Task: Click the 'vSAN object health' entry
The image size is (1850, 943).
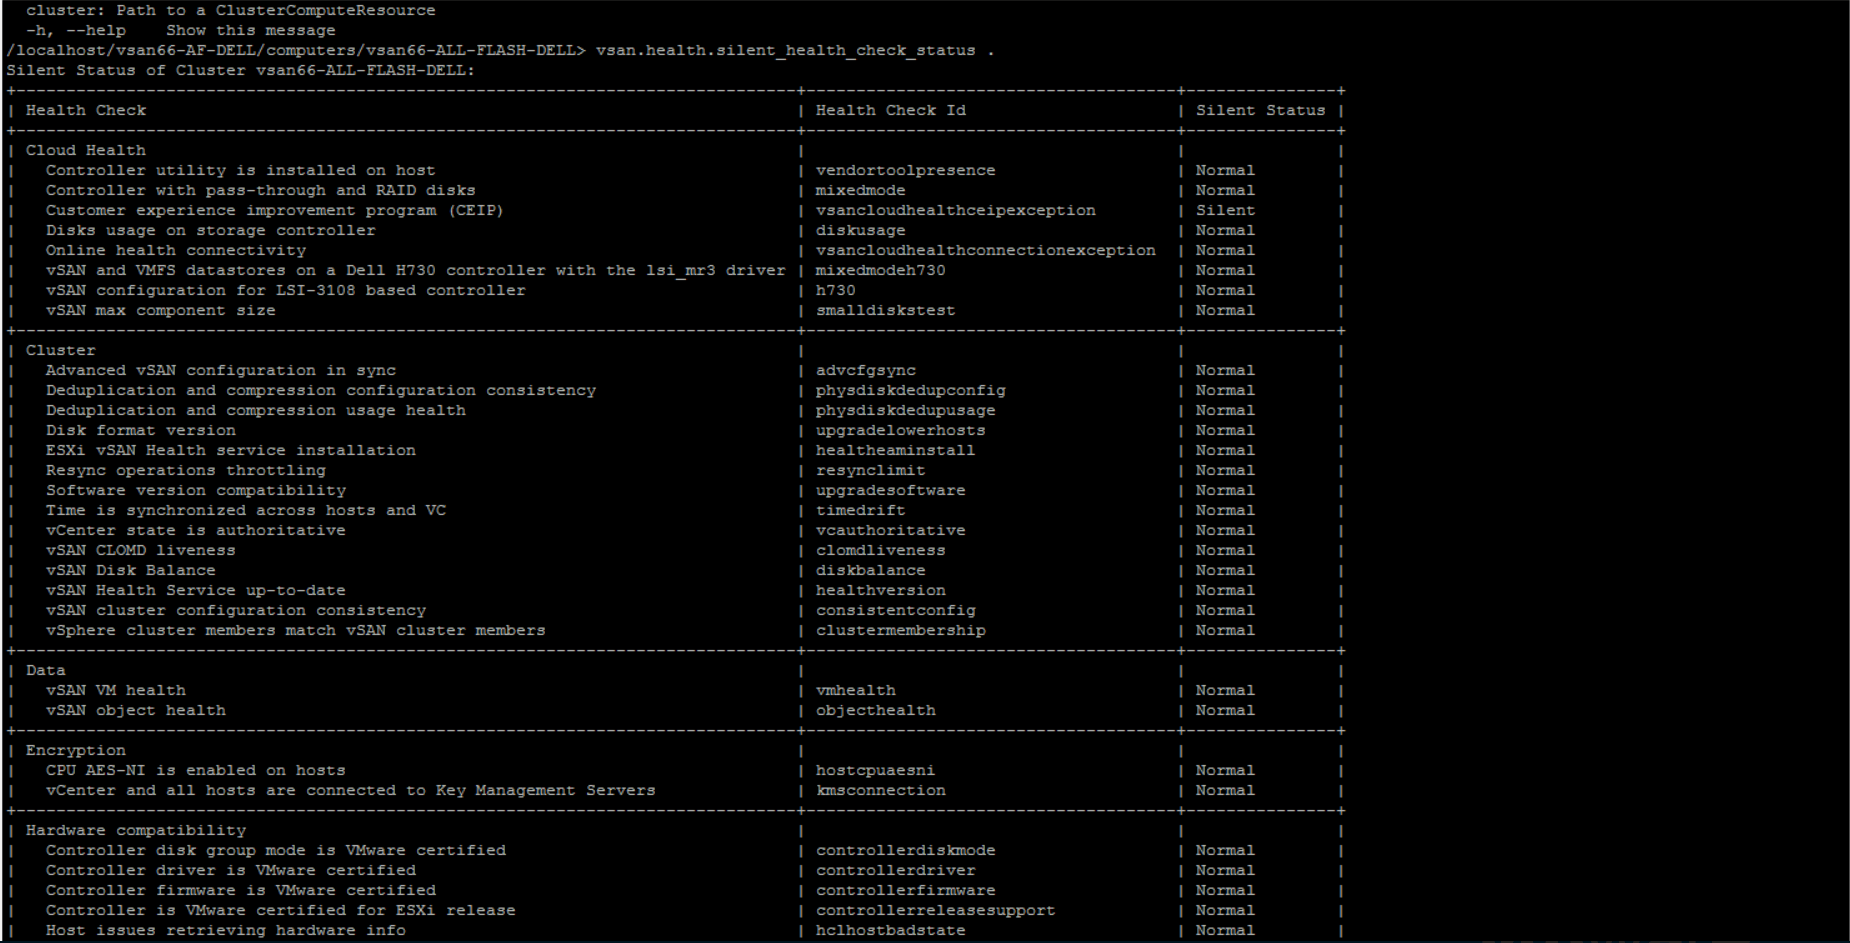Action: tap(135, 710)
